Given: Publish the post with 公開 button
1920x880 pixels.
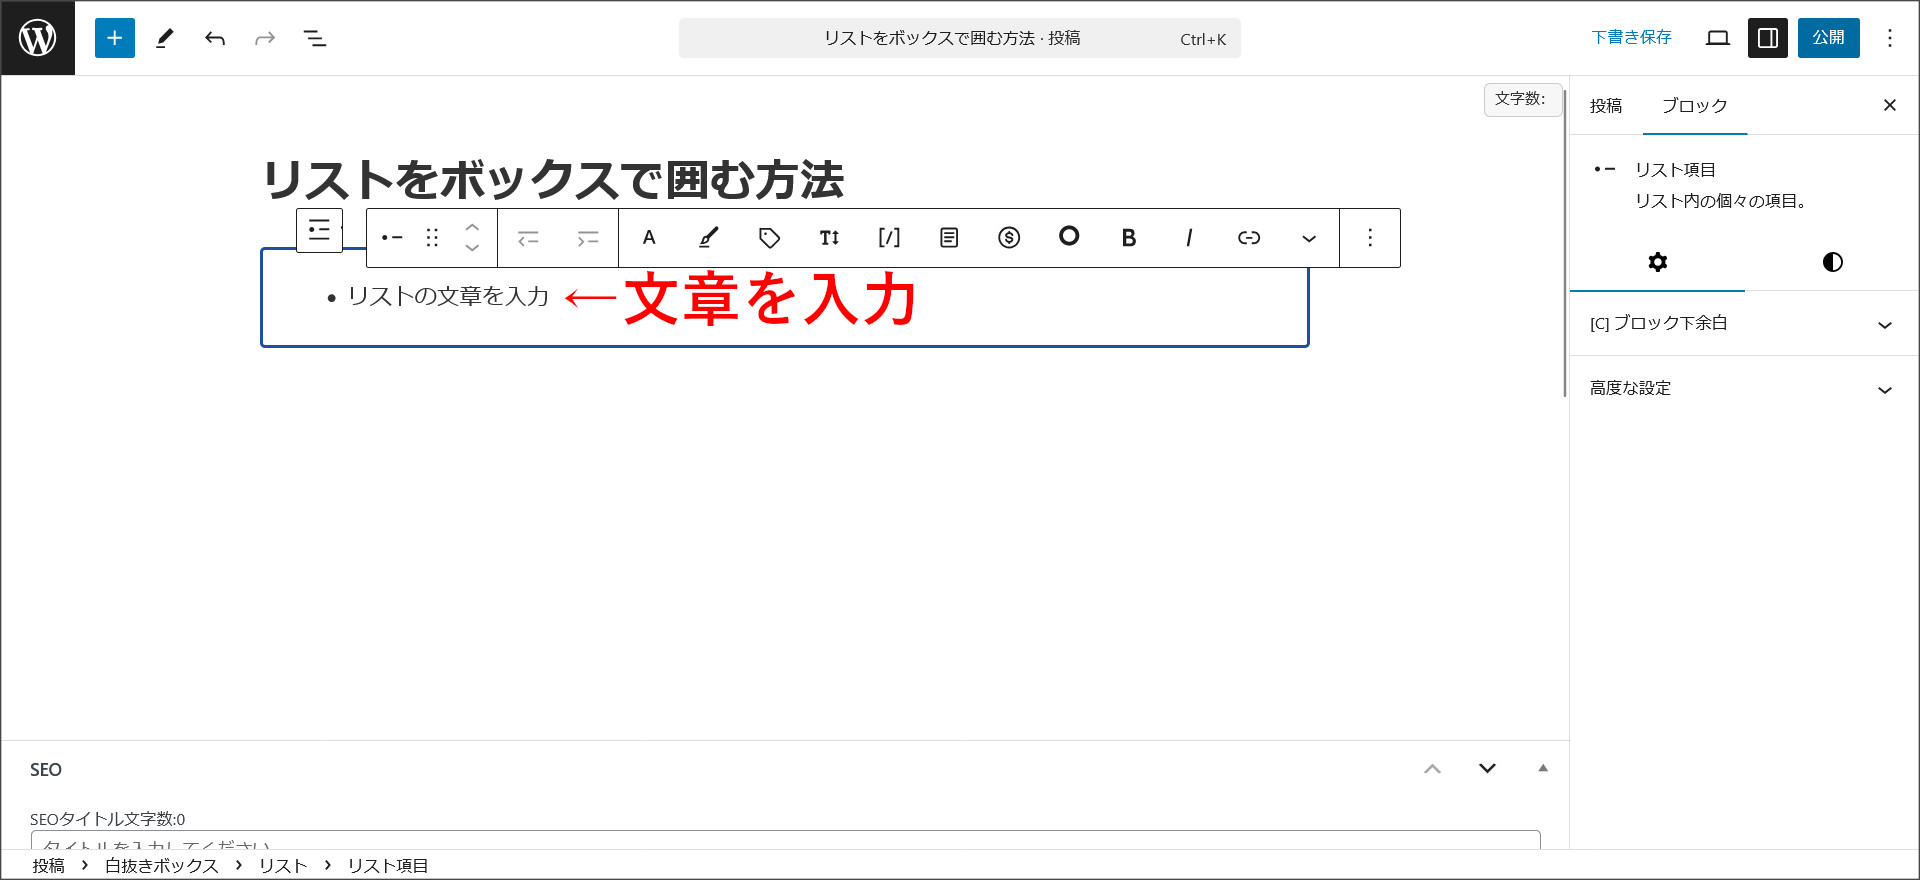Looking at the screenshot, I should (1829, 38).
